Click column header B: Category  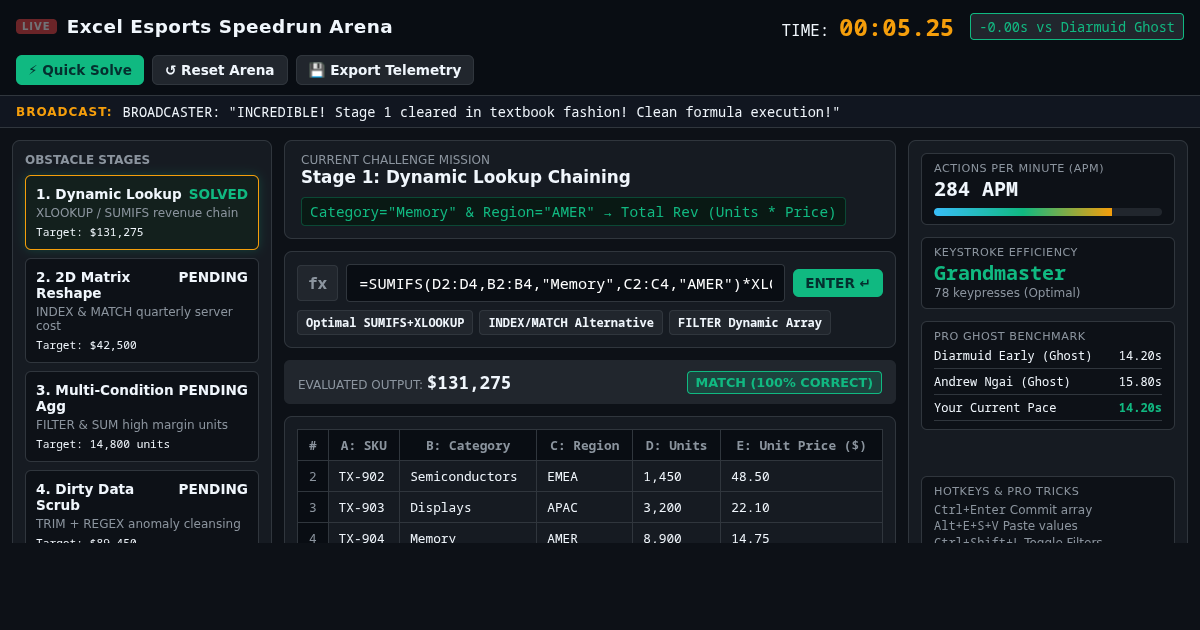point(468,445)
